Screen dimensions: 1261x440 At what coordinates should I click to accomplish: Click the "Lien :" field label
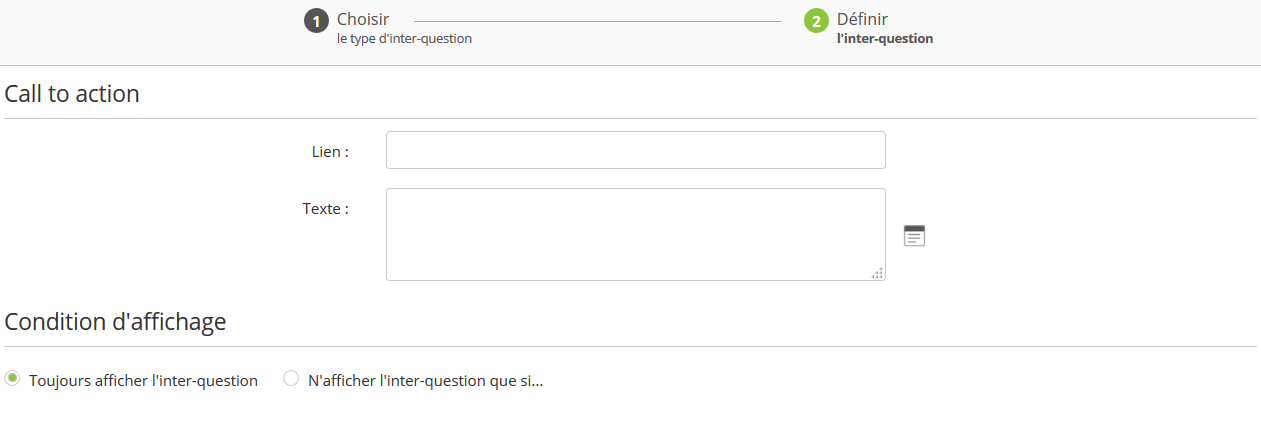tap(330, 152)
